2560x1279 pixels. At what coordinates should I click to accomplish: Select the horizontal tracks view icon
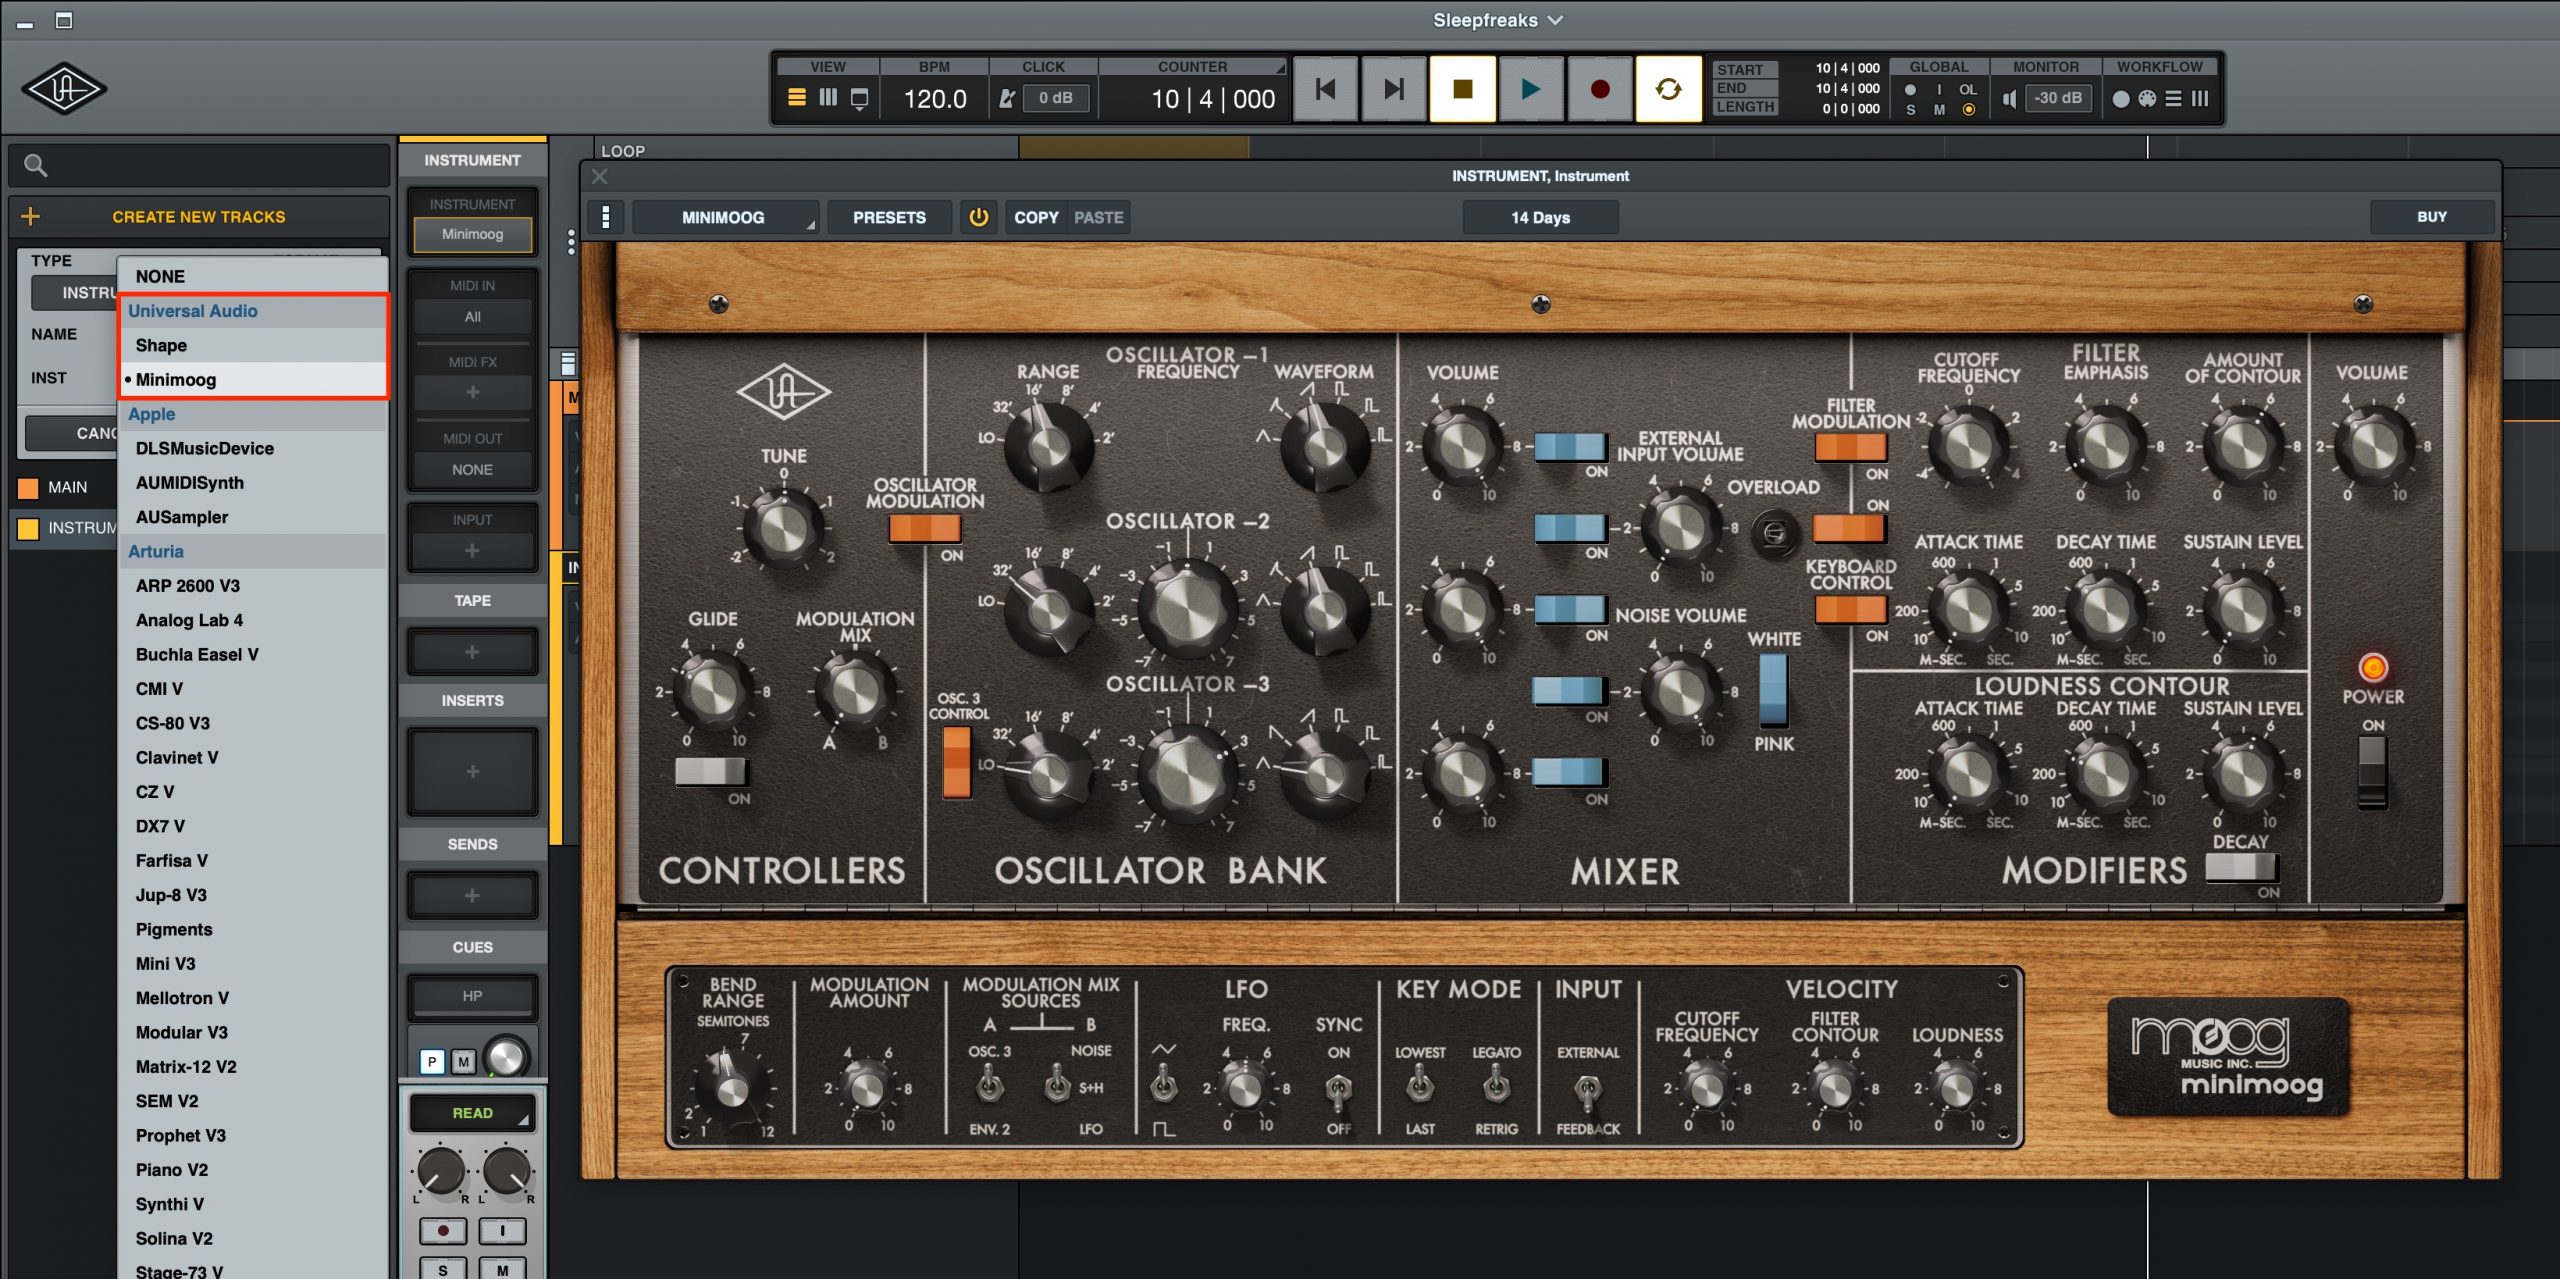click(797, 98)
